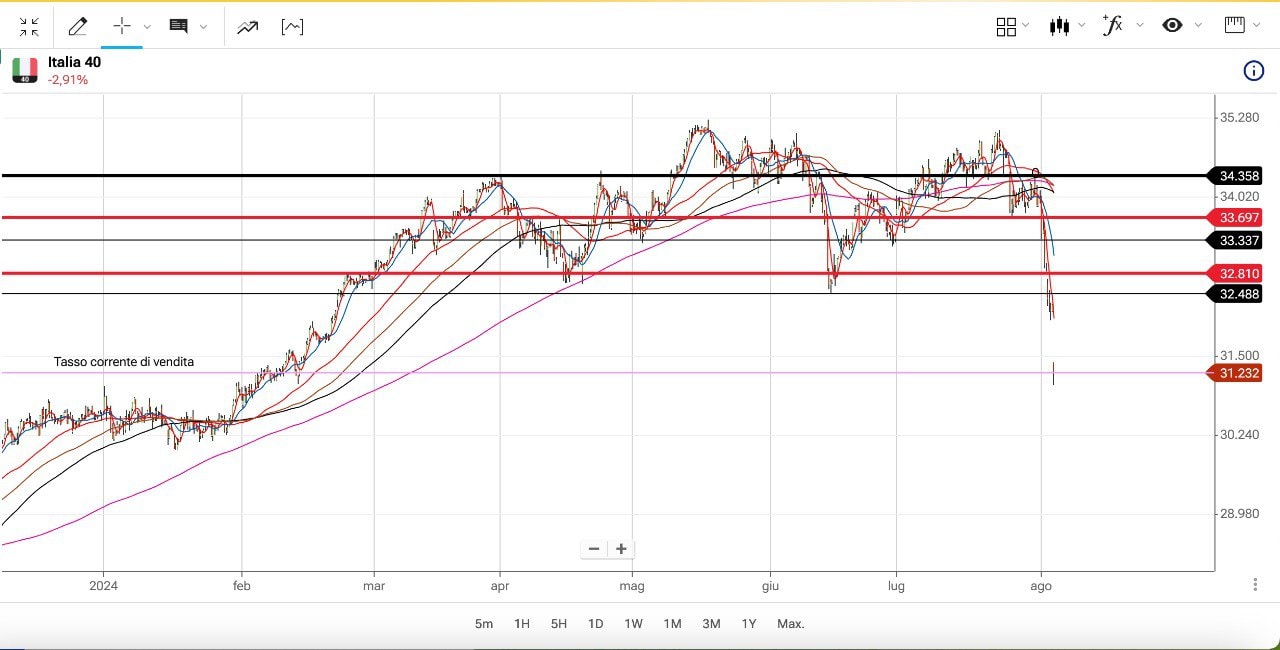Screen dimensions: 1280x650
Task: Select the 1H timeframe
Action: click(x=522, y=624)
